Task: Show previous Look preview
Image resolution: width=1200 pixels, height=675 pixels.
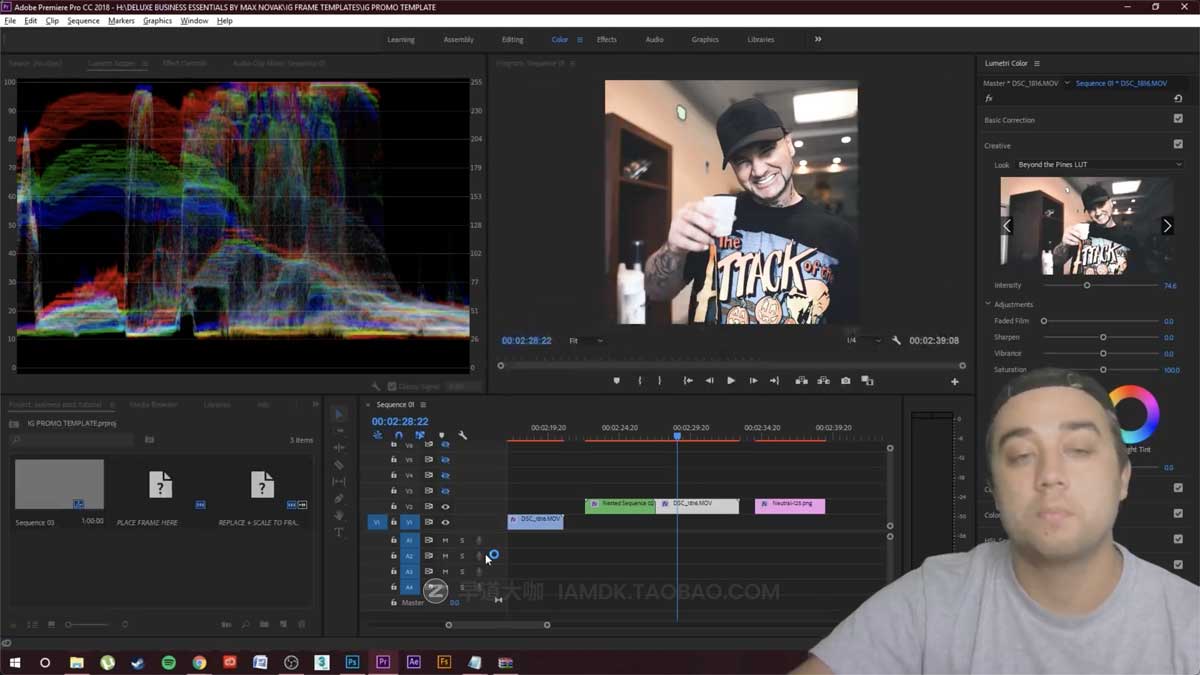Action: pyautogui.click(x=1007, y=226)
